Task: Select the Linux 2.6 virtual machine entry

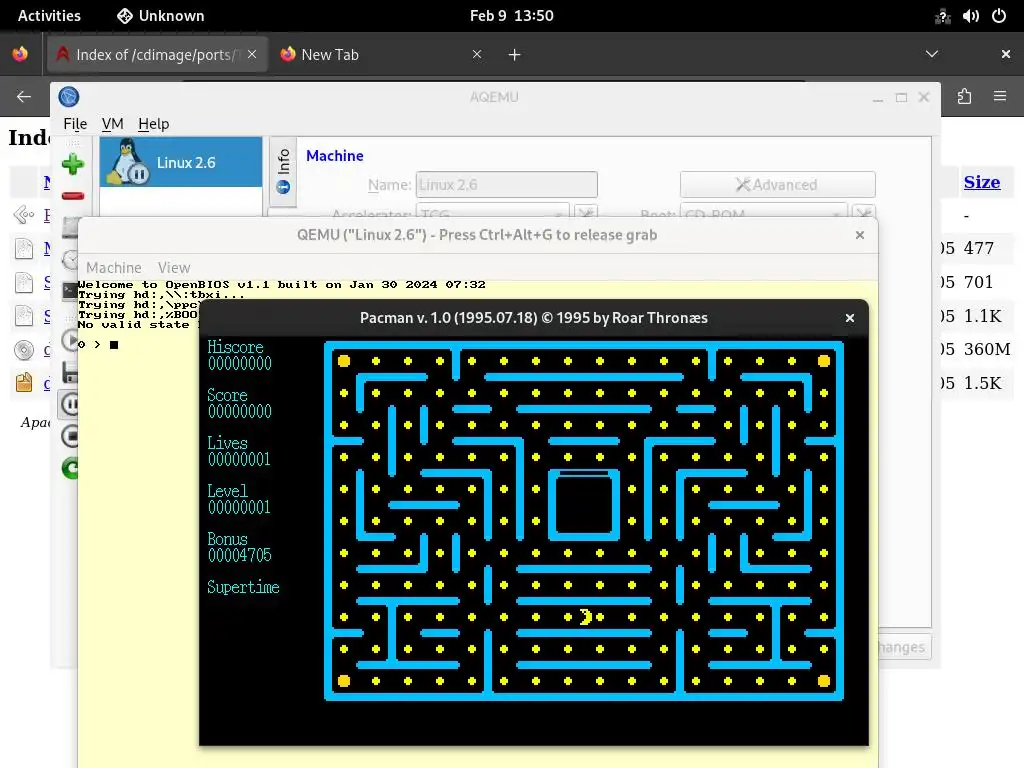Action: pos(181,162)
